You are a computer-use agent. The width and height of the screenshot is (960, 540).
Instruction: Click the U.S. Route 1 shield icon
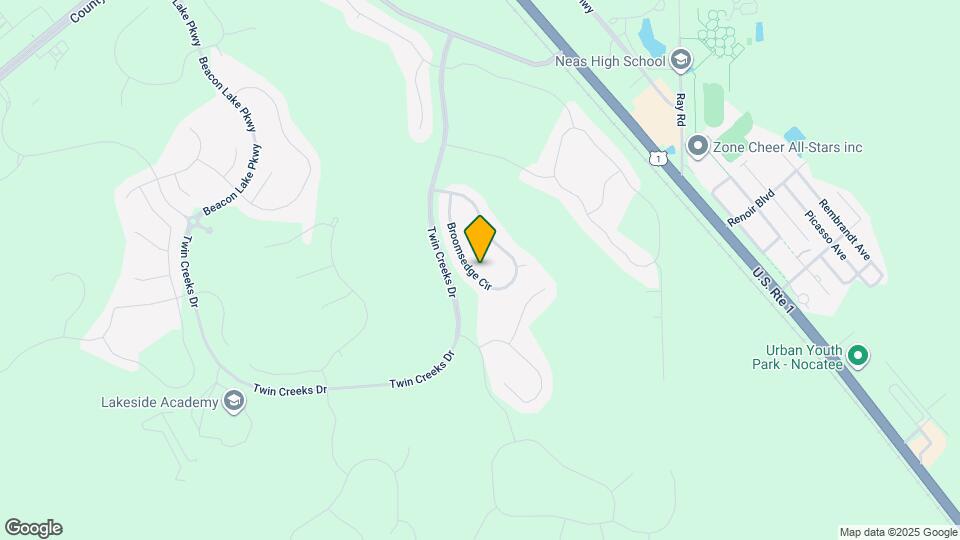657,159
